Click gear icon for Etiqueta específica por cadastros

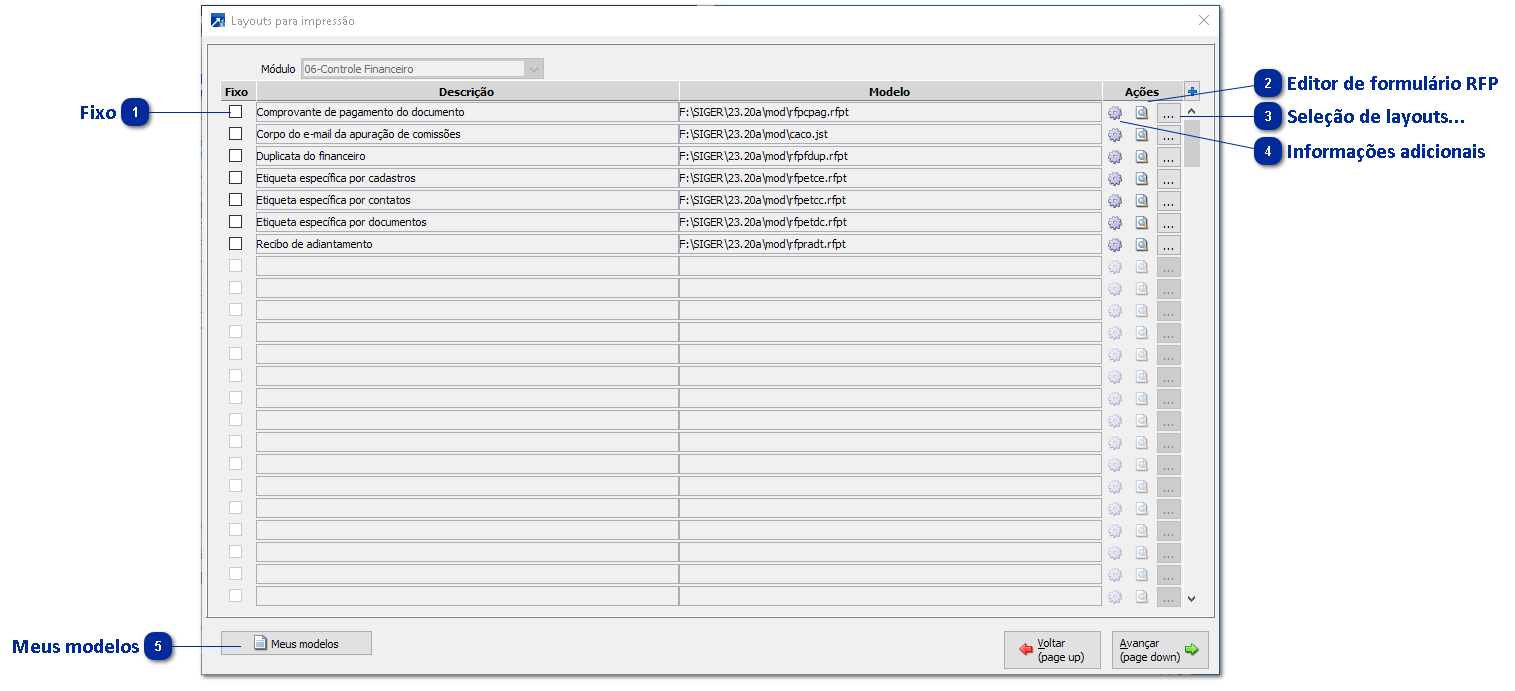(1115, 179)
